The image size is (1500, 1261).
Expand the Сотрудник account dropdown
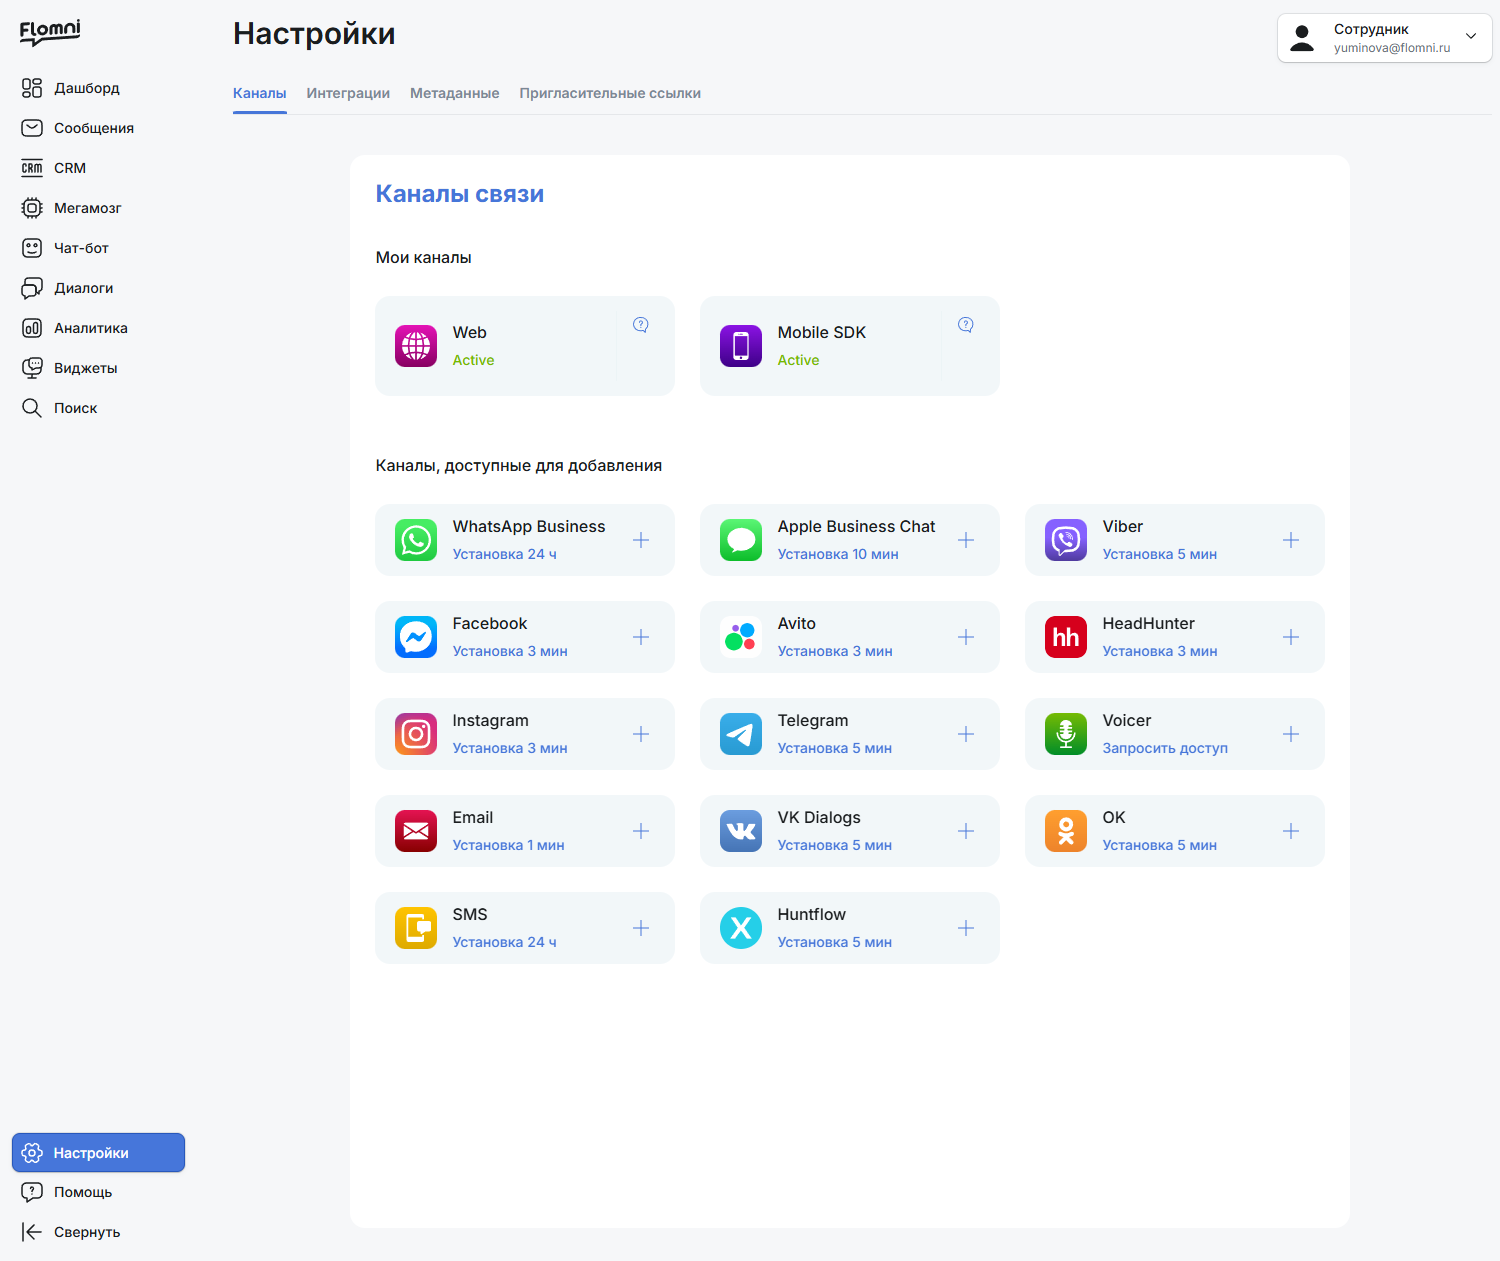tap(1471, 36)
